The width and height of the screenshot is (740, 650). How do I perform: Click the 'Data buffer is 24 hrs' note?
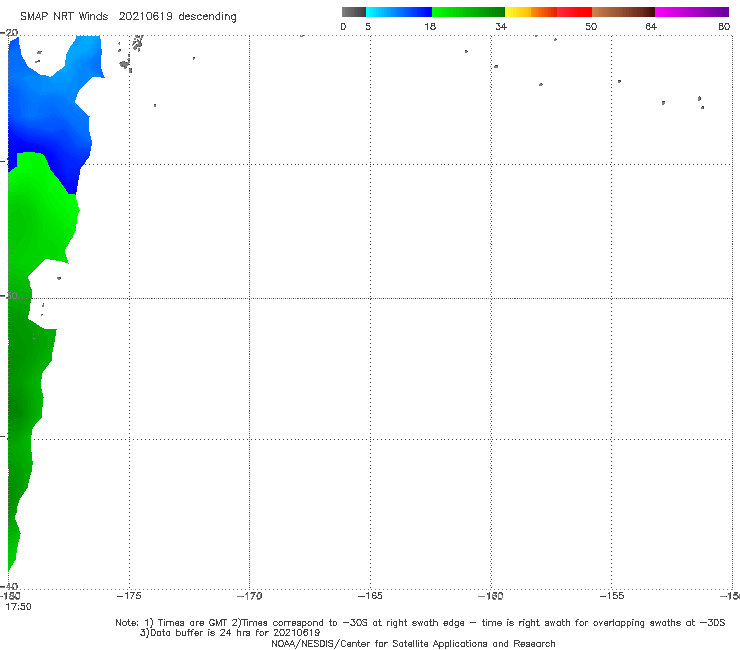[230, 633]
